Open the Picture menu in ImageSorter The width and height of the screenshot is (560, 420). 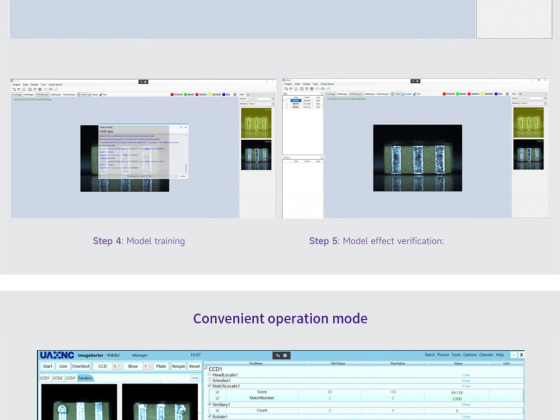pyautogui.click(x=443, y=355)
